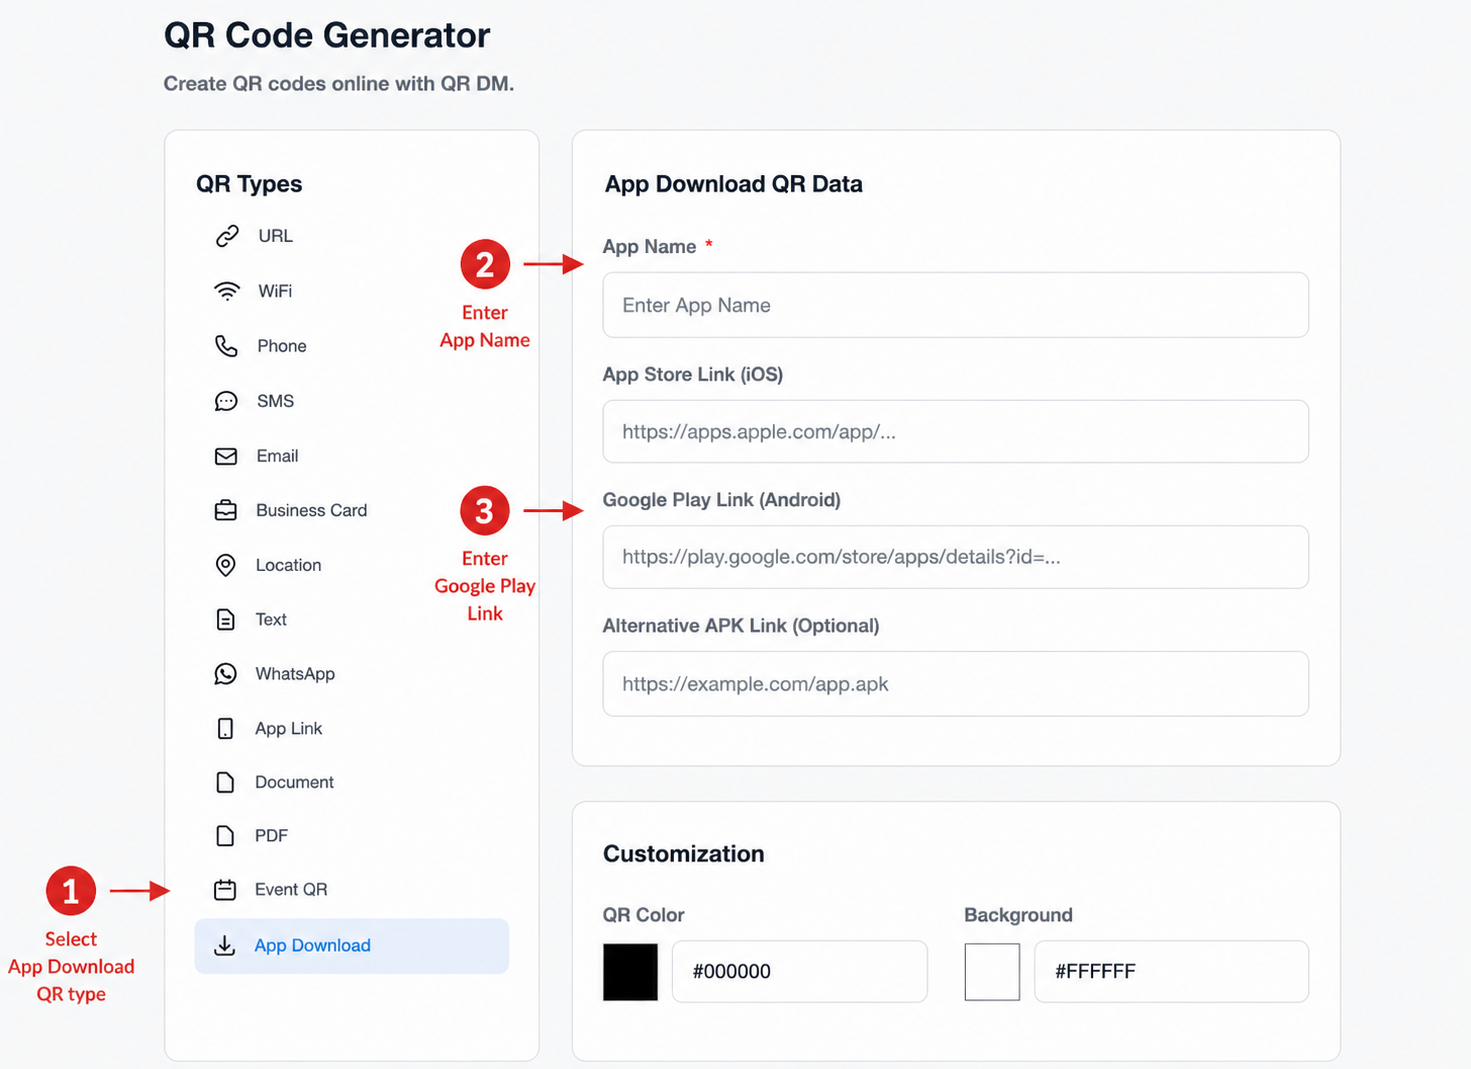Select the Text QR type
Image resolution: width=1471 pixels, height=1069 pixels.
click(352, 620)
